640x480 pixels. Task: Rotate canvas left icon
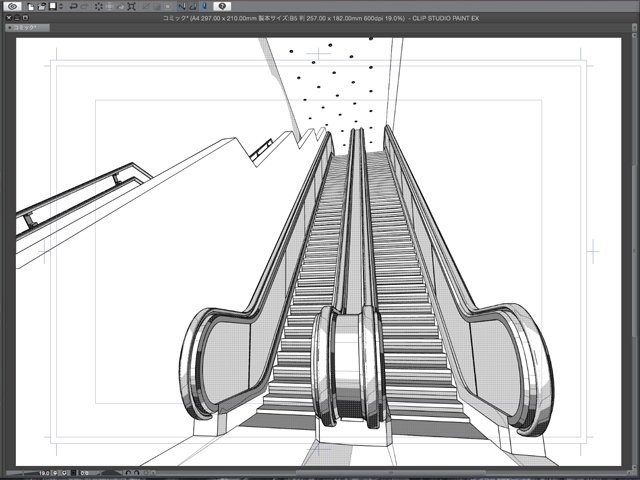(128, 473)
